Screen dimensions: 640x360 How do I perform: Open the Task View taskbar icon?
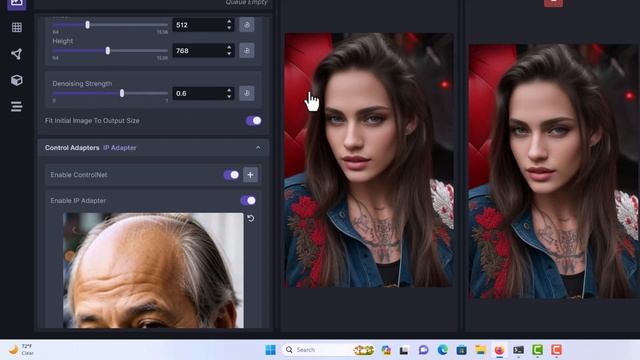(x=404, y=350)
